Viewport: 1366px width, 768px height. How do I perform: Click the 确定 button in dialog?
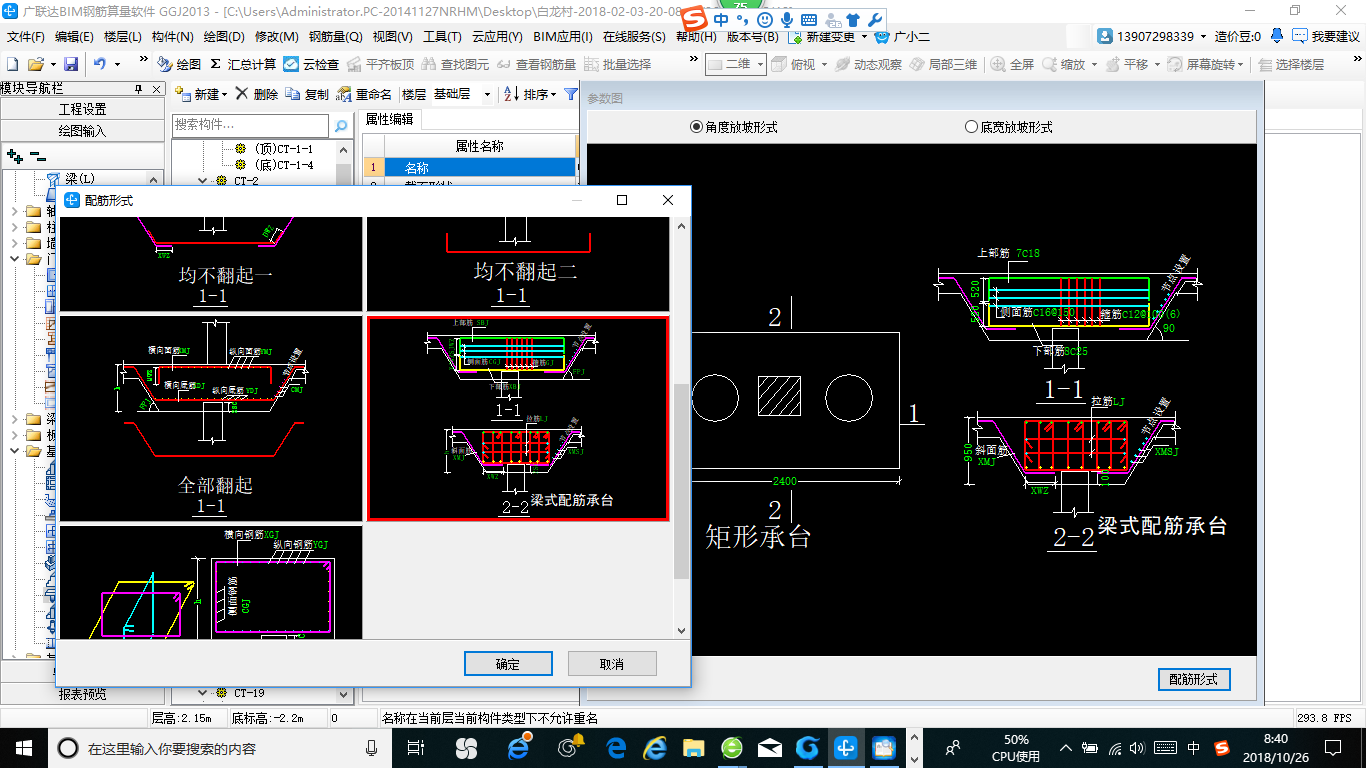click(508, 664)
